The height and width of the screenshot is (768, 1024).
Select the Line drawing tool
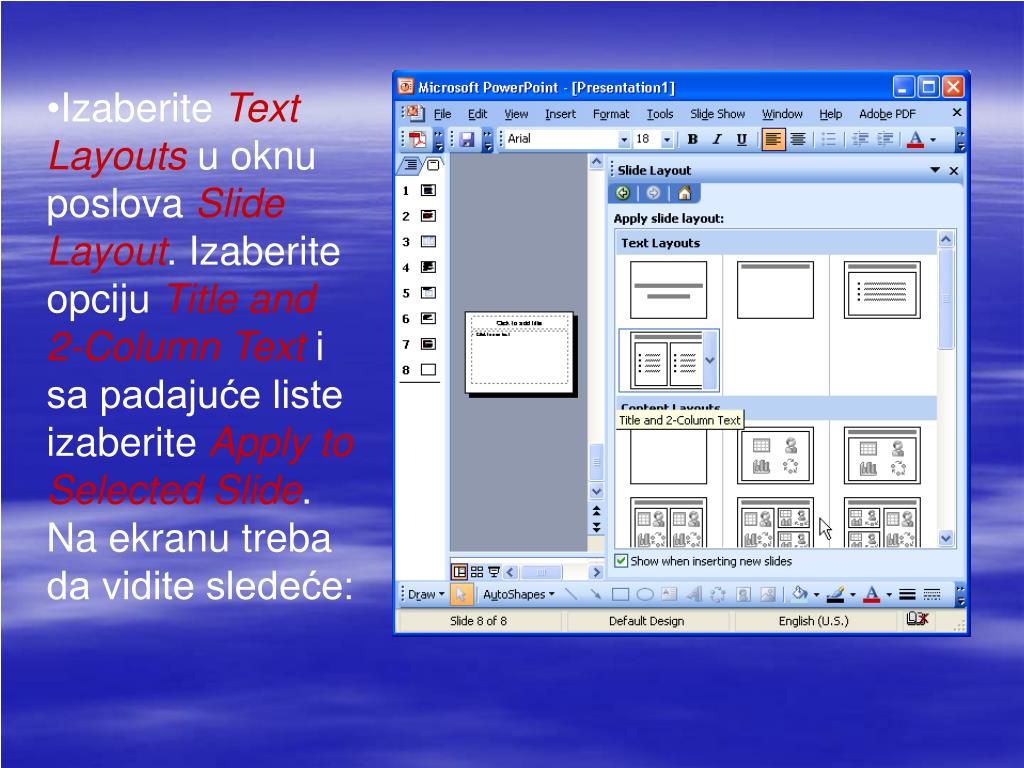[x=571, y=594]
